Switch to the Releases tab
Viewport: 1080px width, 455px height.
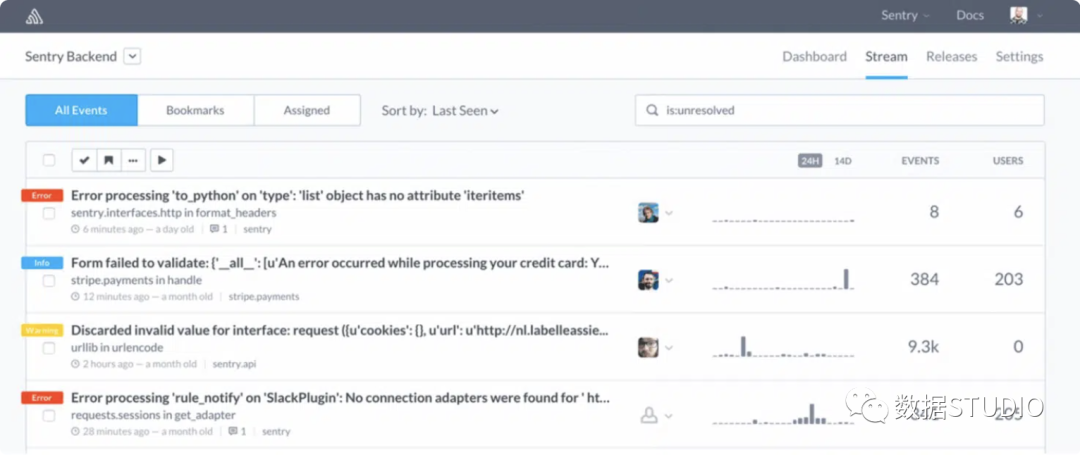click(x=951, y=56)
